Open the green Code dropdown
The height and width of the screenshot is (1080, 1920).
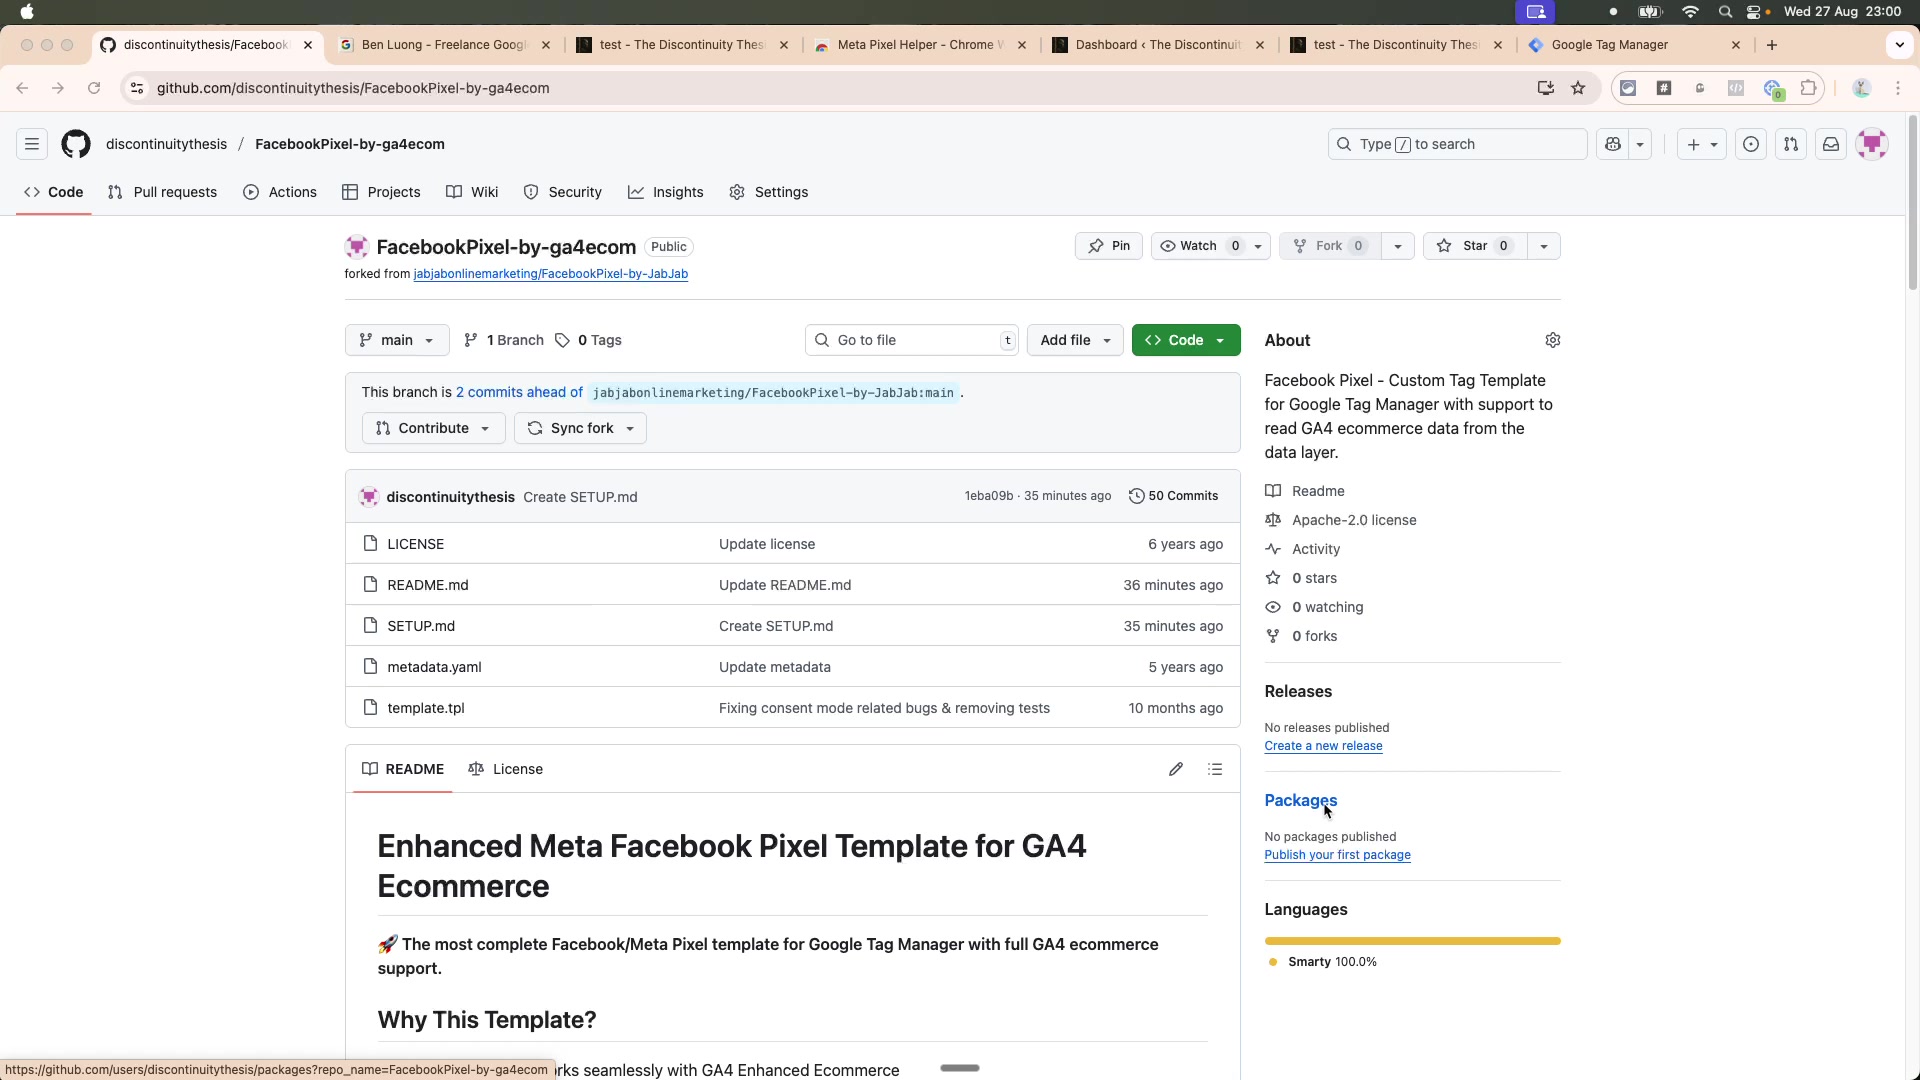(1185, 340)
